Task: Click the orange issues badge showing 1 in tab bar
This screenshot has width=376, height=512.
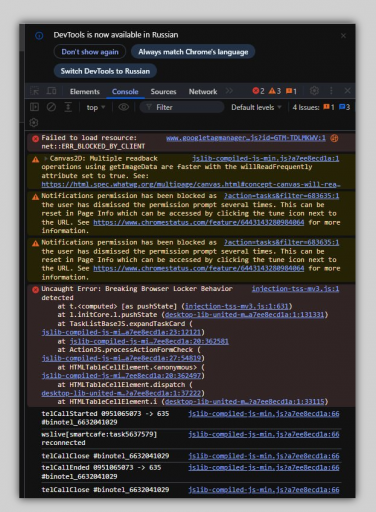Action: (291, 91)
